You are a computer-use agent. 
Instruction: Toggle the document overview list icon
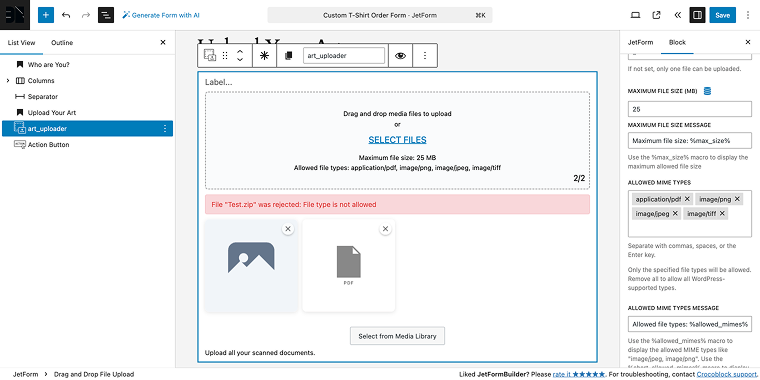[x=106, y=15]
